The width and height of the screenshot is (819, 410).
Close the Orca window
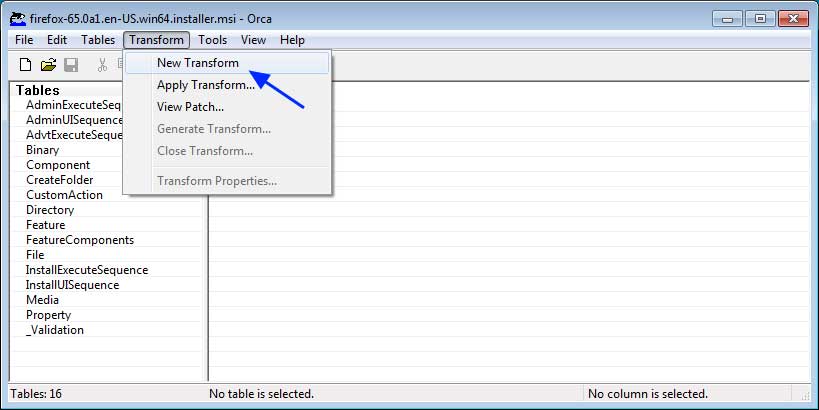click(x=793, y=19)
